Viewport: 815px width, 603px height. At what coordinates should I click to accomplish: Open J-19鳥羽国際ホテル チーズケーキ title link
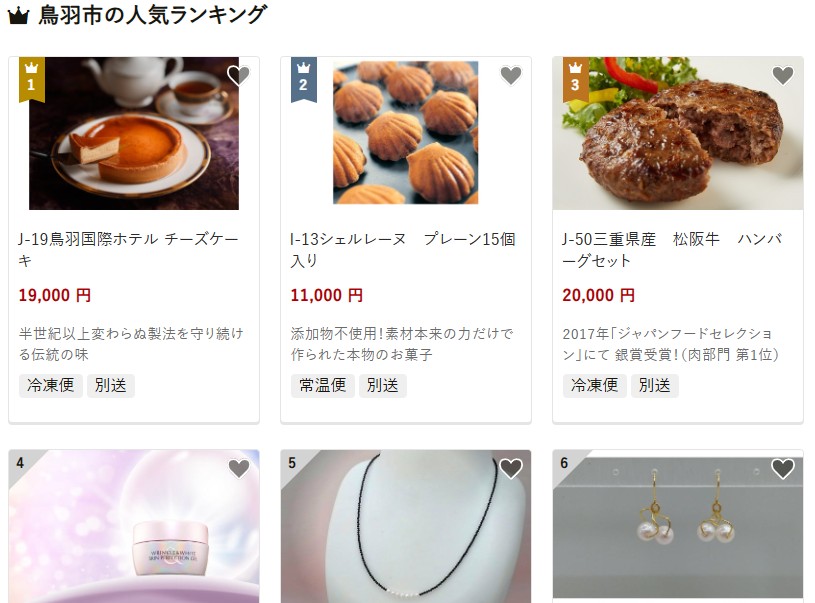point(128,250)
